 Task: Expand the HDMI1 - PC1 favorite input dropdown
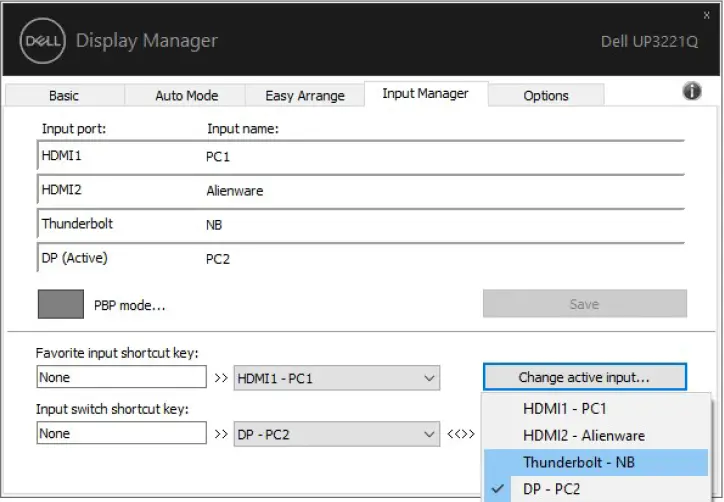pyautogui.click(x=337, y=378)
